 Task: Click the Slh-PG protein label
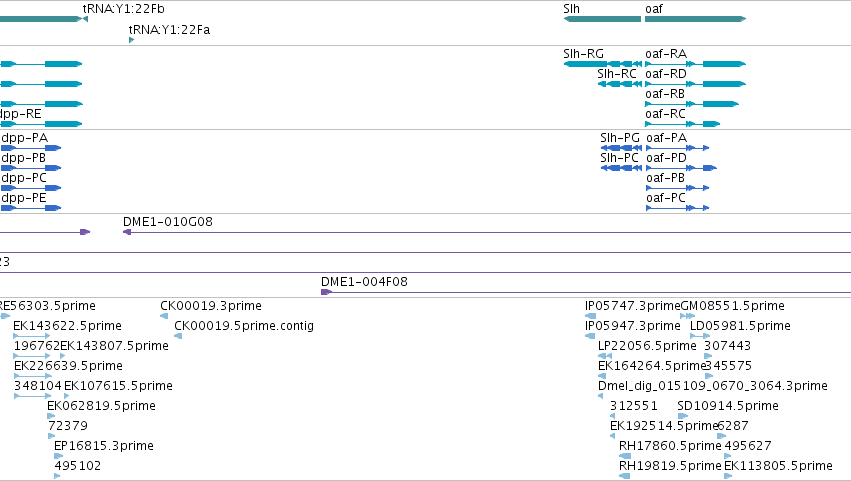[x=620, y=138]
